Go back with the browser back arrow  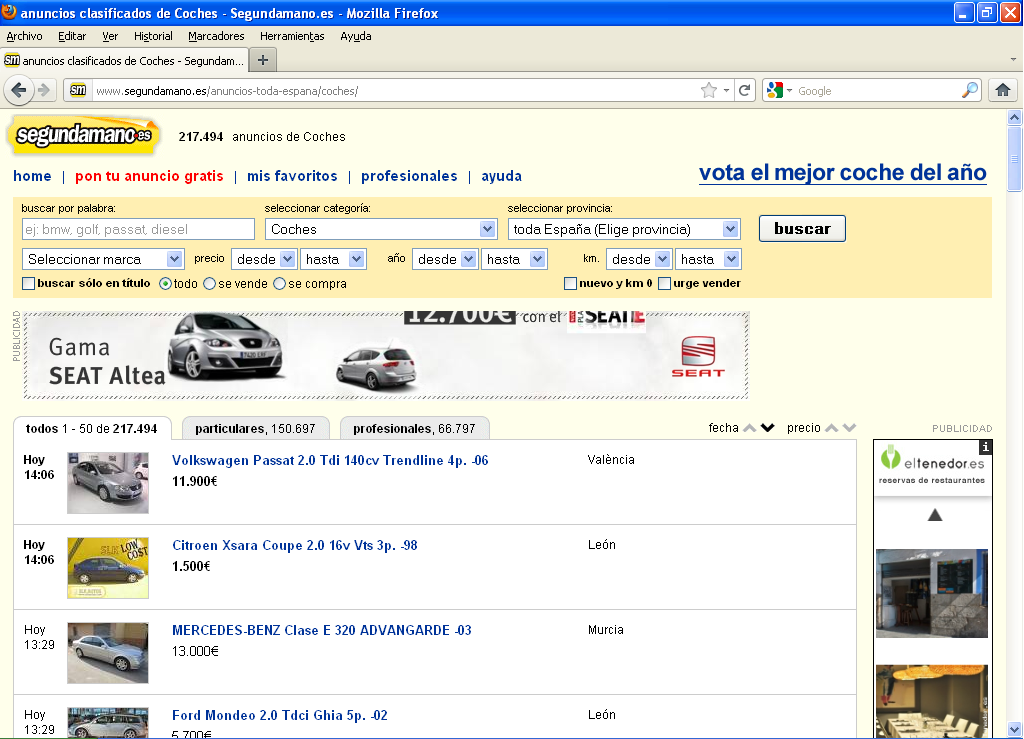tap(19, 90)
